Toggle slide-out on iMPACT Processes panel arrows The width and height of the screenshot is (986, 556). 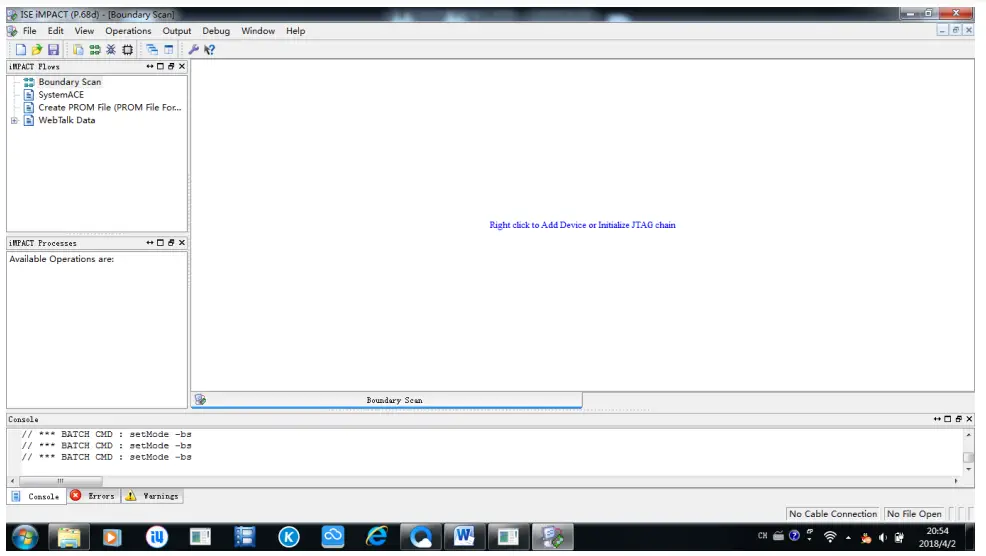tap(150, 242)
